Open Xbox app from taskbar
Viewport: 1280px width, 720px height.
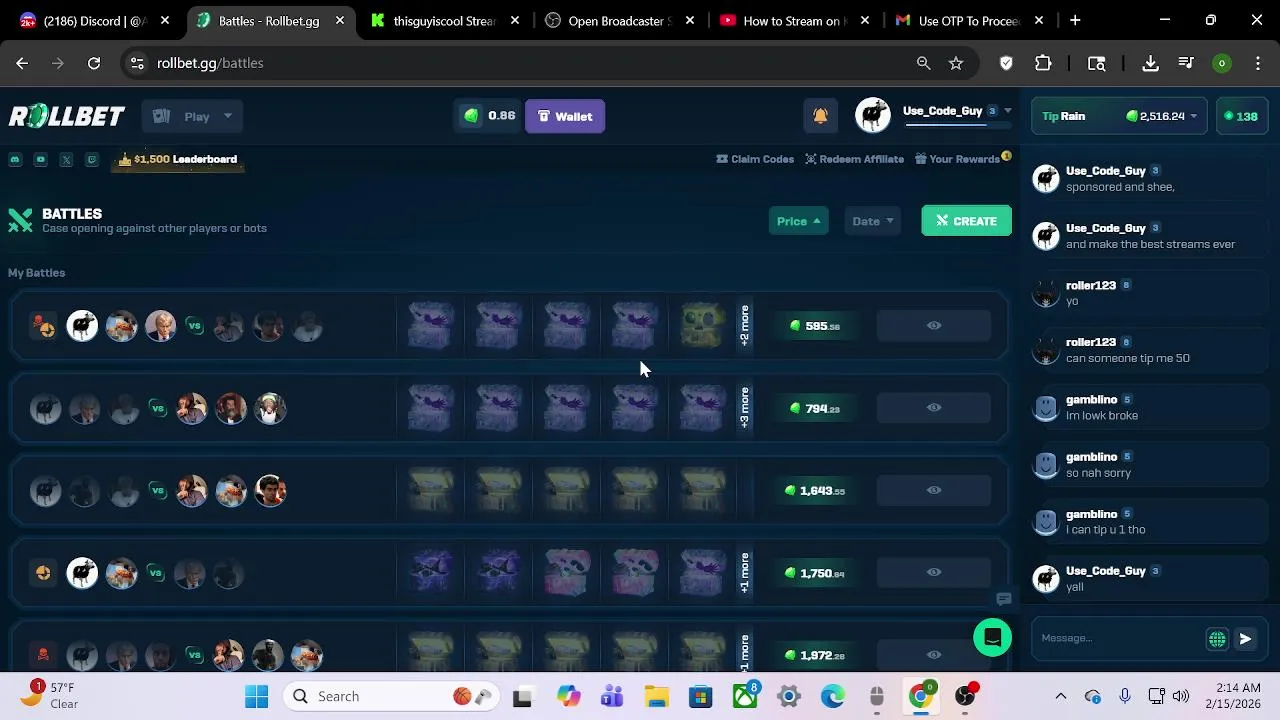(x=746, y=696)
